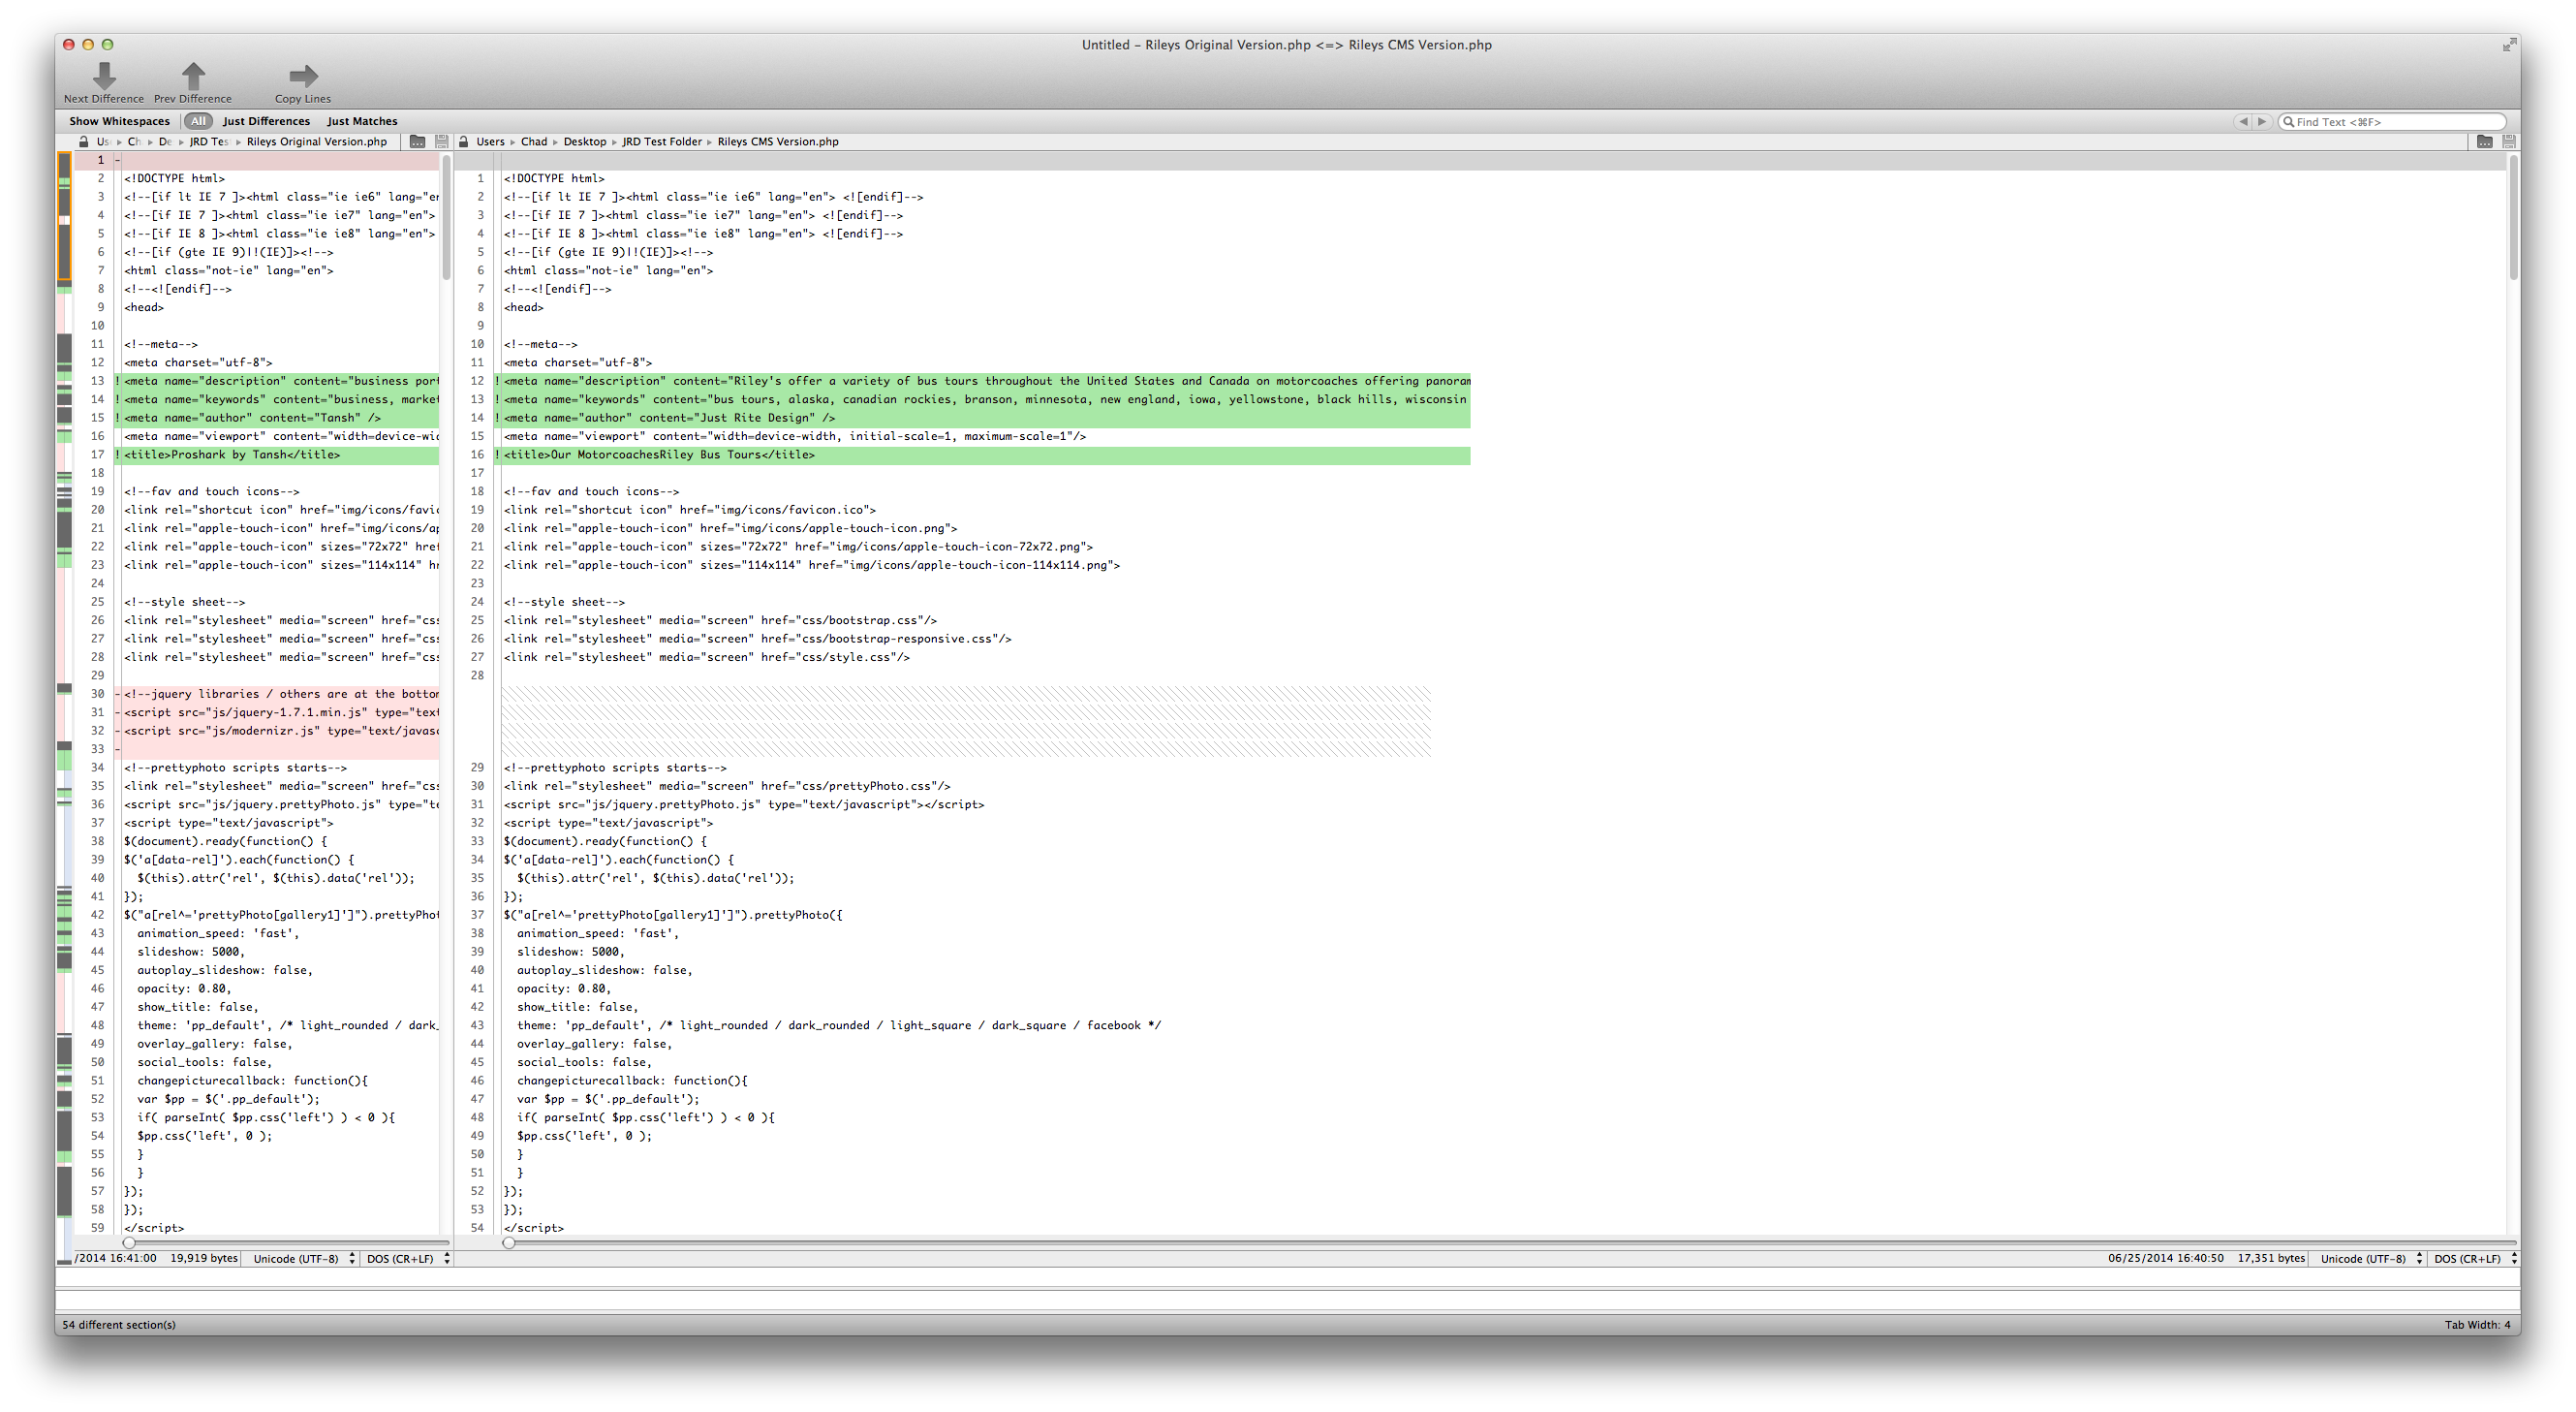Click right line 43 theme pp_default
The width and height of the screenshot is (2576, 1412).
[x=839, y=1026]
